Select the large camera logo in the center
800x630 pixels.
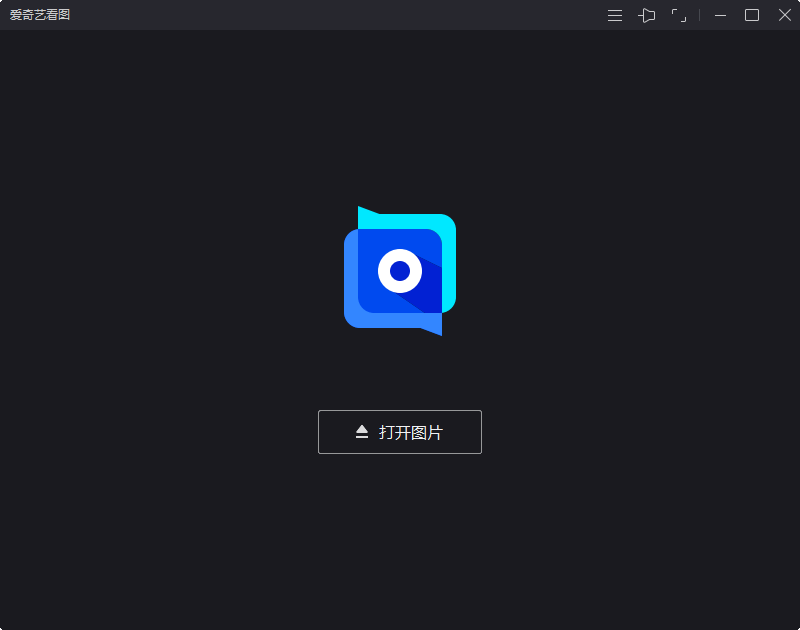click(400, 270)
